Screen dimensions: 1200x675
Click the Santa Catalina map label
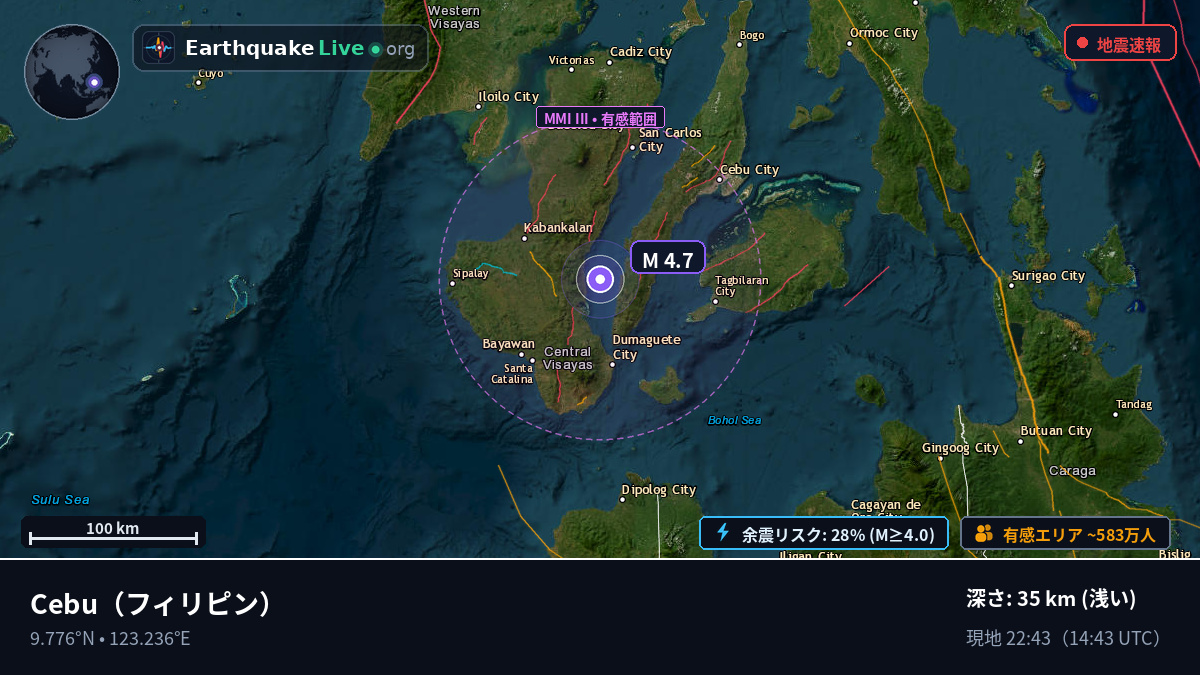[x=512, y=374]
